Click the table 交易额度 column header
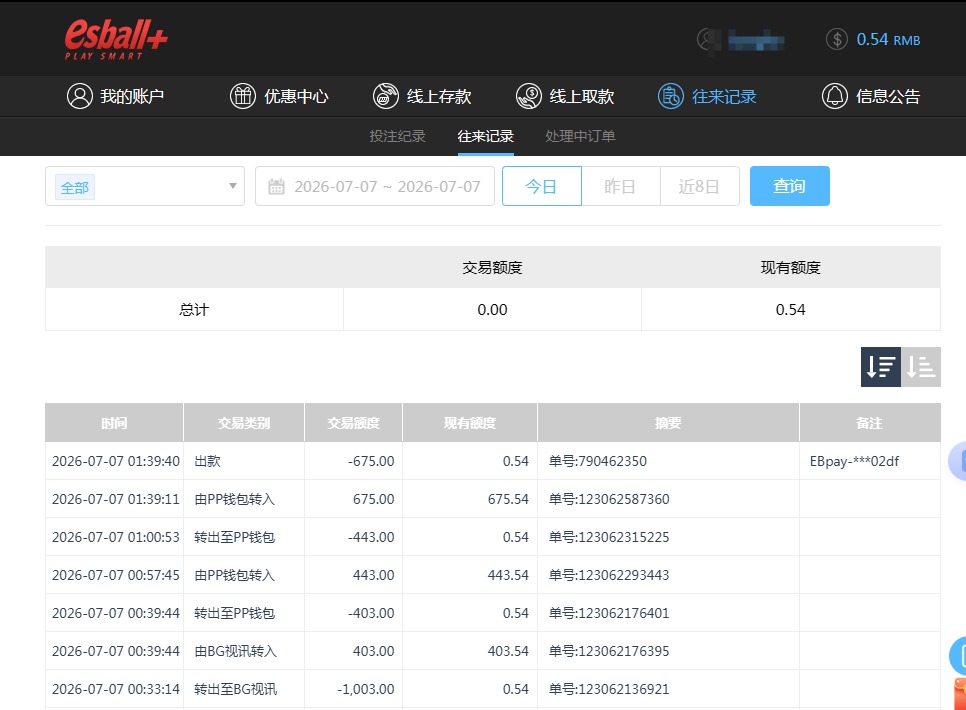 (x=353, y=423)
